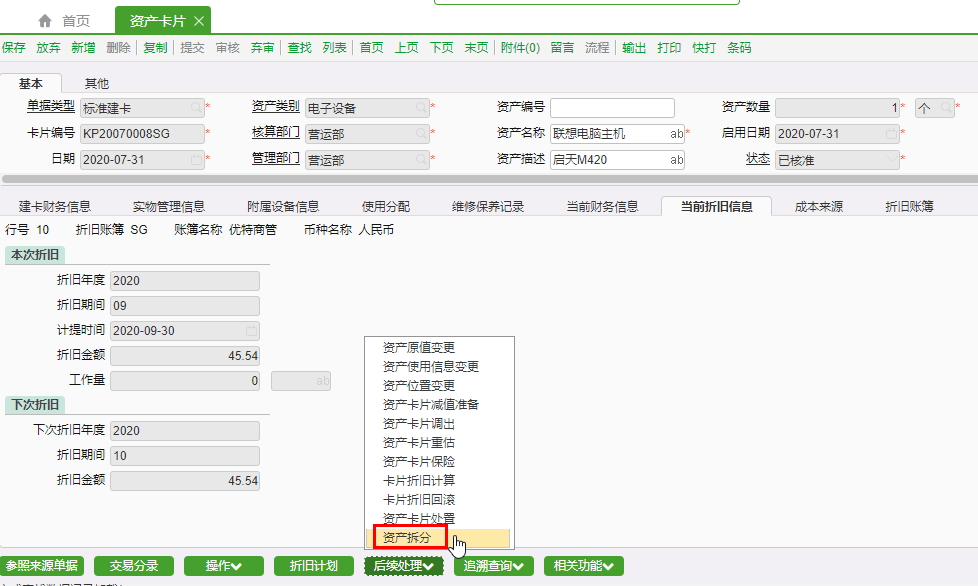The image size is (978, 586).
Task: Choose 卡片折旧计算 in the menu
Action: 418,481
